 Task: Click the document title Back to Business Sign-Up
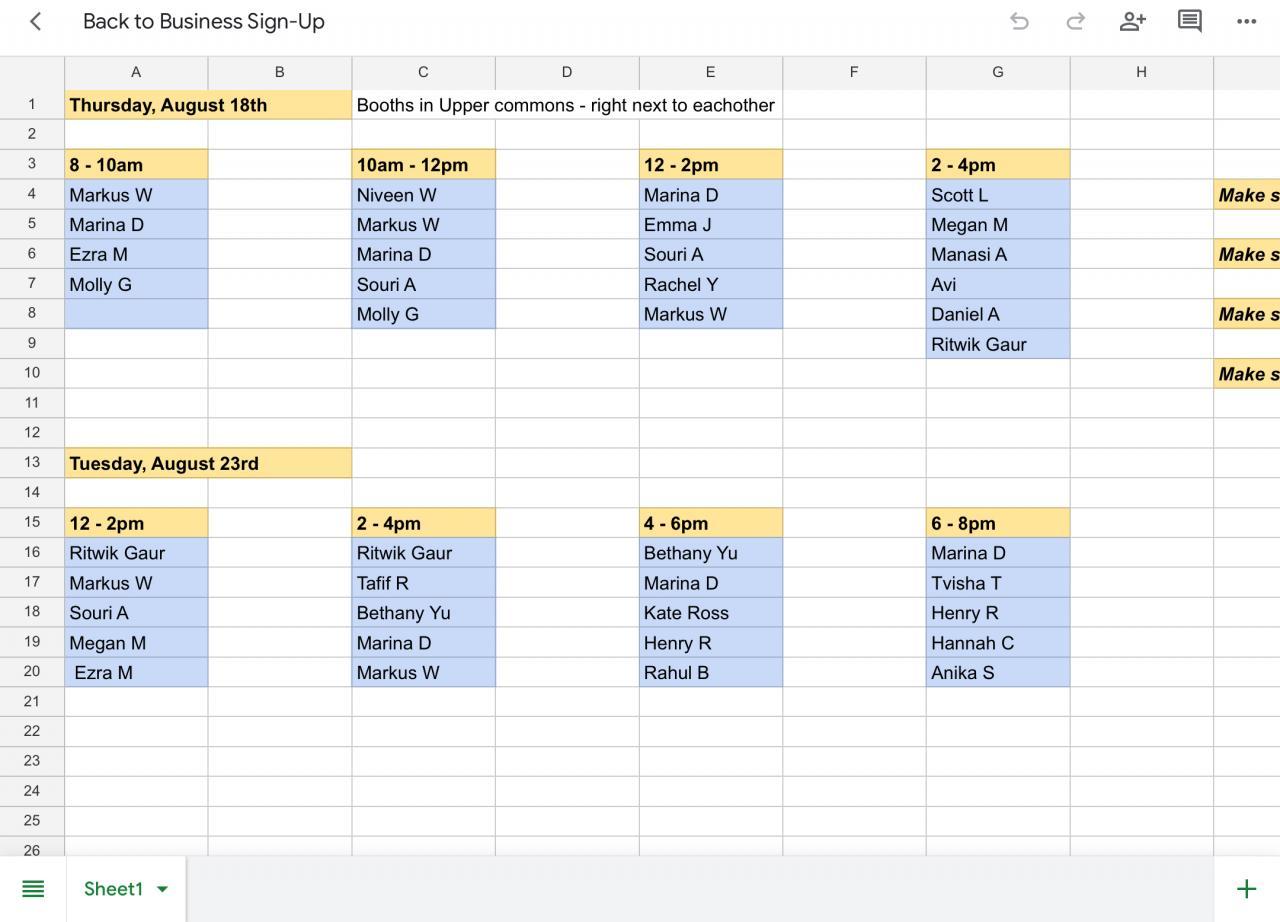[204, 21]
